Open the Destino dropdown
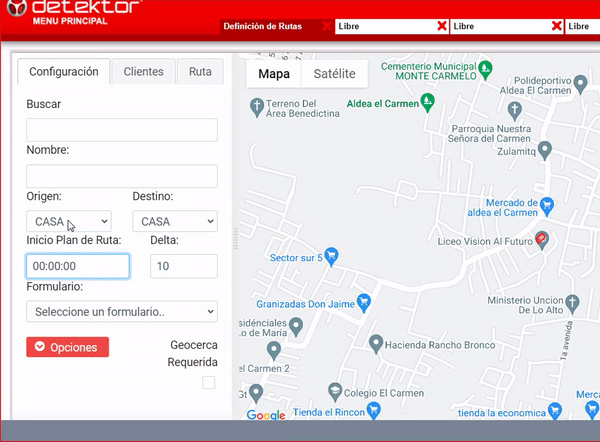Screen dimensions: 600x442 175,221
